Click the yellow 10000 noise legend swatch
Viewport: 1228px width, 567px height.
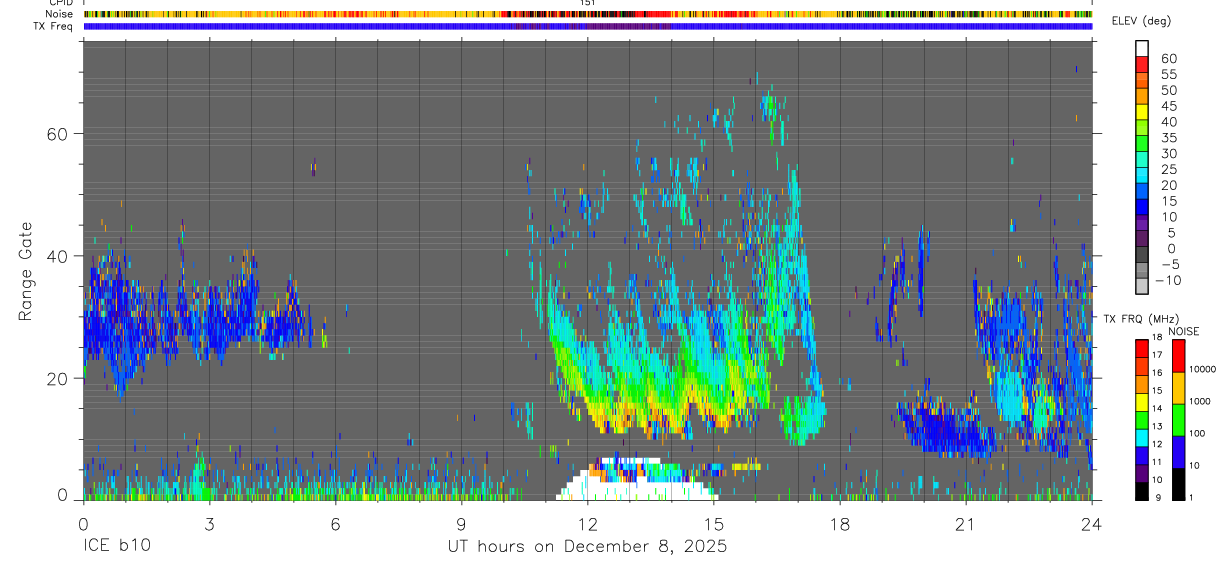1177,387
